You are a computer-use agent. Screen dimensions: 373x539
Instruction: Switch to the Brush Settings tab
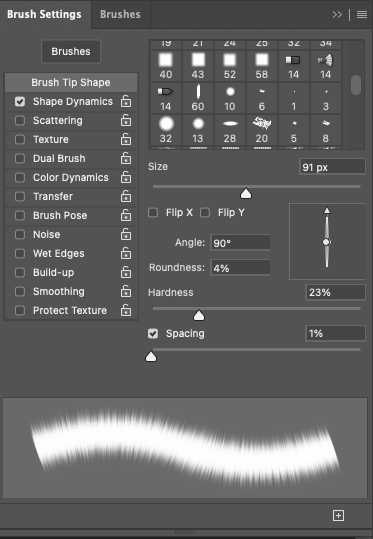click(x=44, y=14)
